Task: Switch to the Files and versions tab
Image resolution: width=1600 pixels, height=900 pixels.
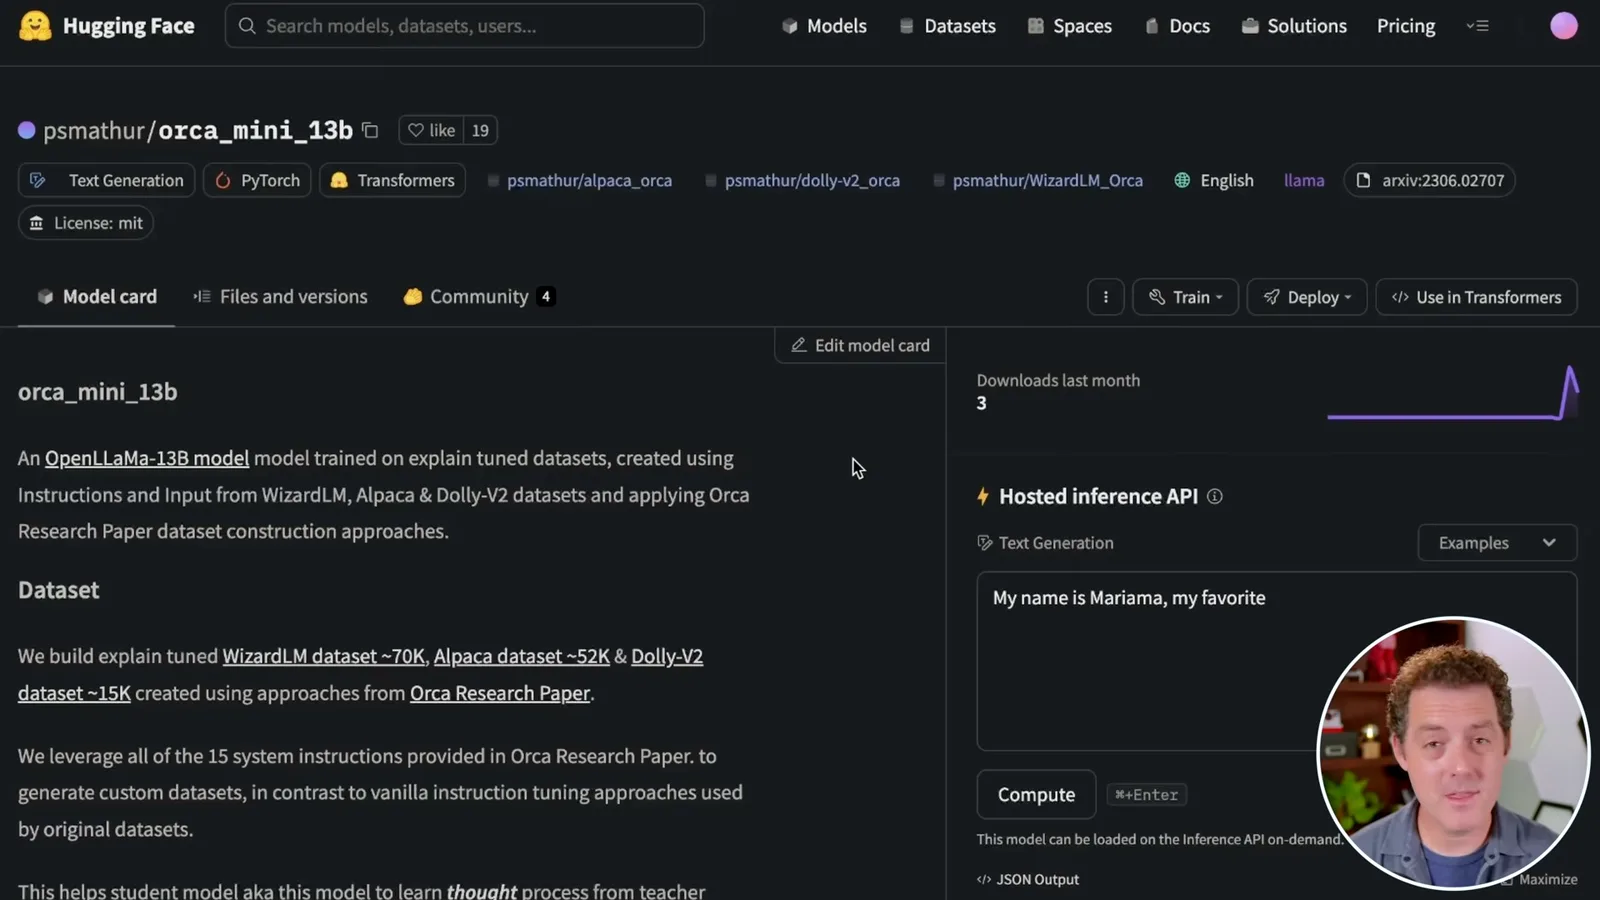Action: (280, 297)
